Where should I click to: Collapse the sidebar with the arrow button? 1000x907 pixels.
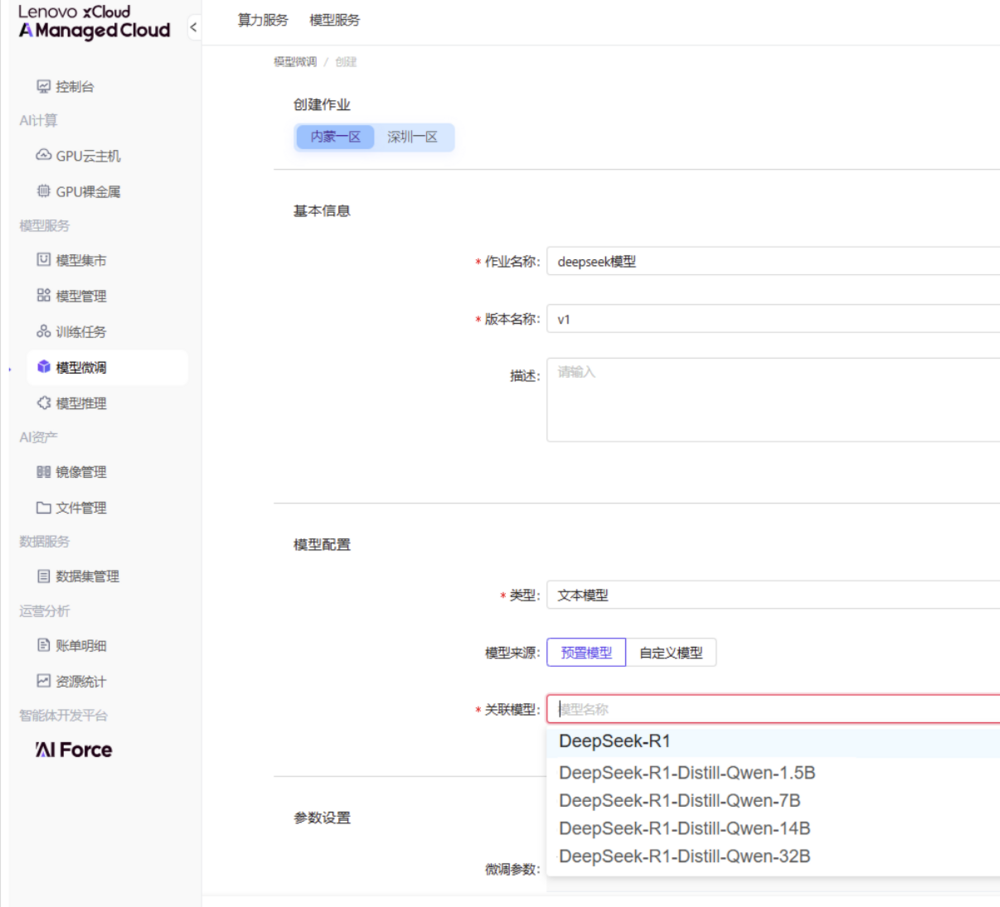coord(193,27)
